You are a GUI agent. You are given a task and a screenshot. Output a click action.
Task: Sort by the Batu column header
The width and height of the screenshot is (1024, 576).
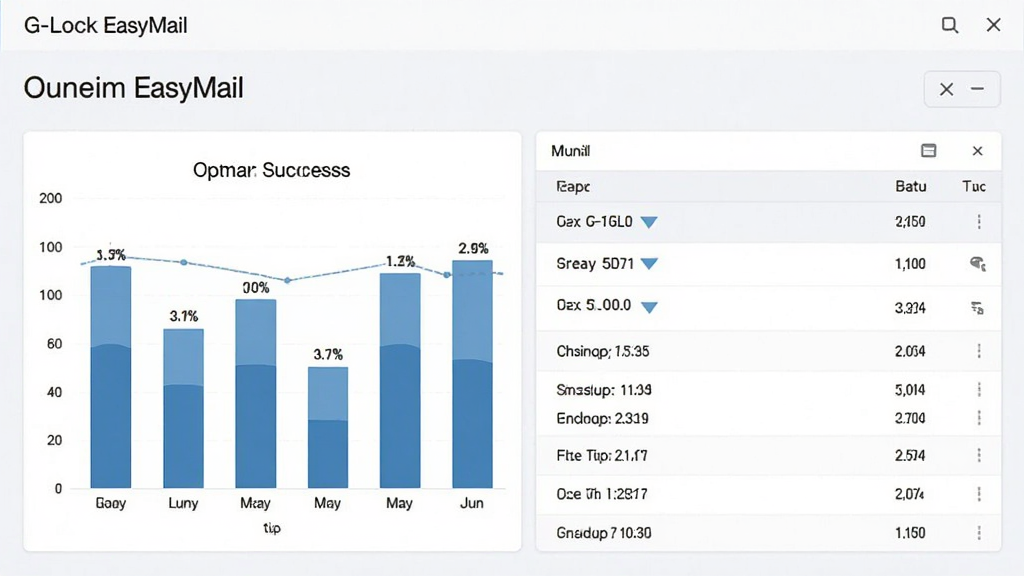tap(910, 187)
